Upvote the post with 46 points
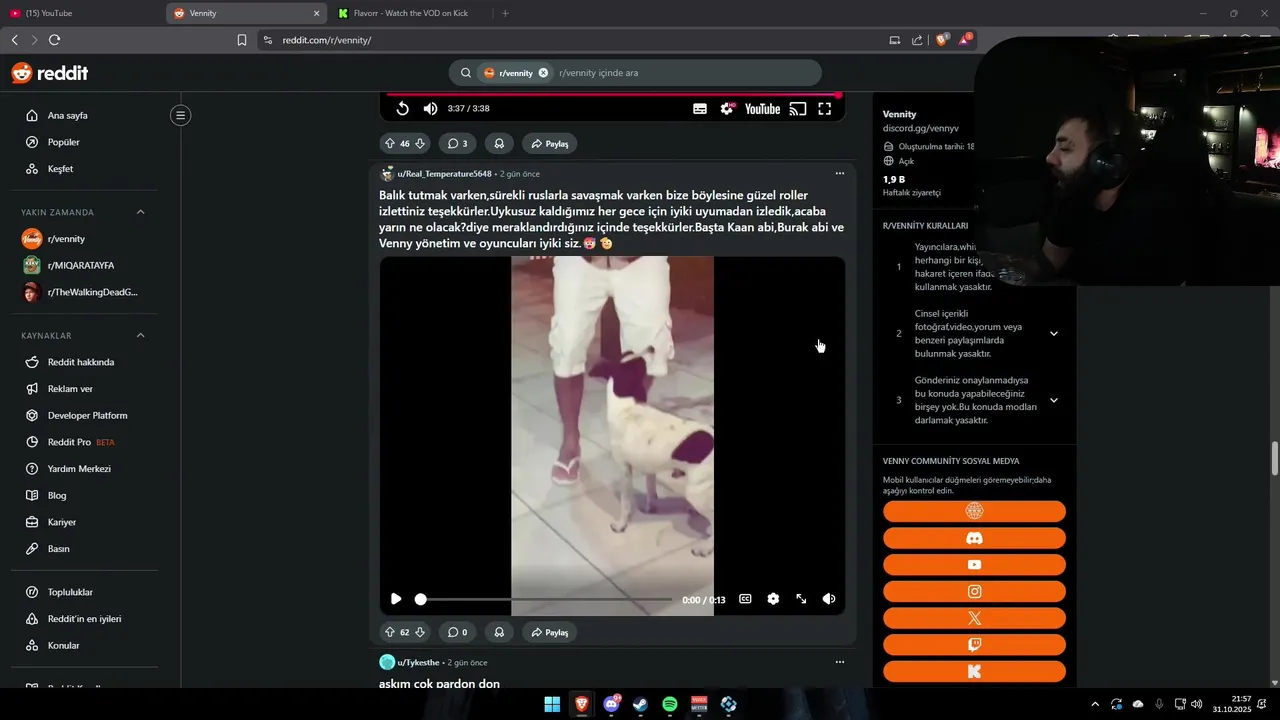 pyautogui.click(x=390, y=144)
